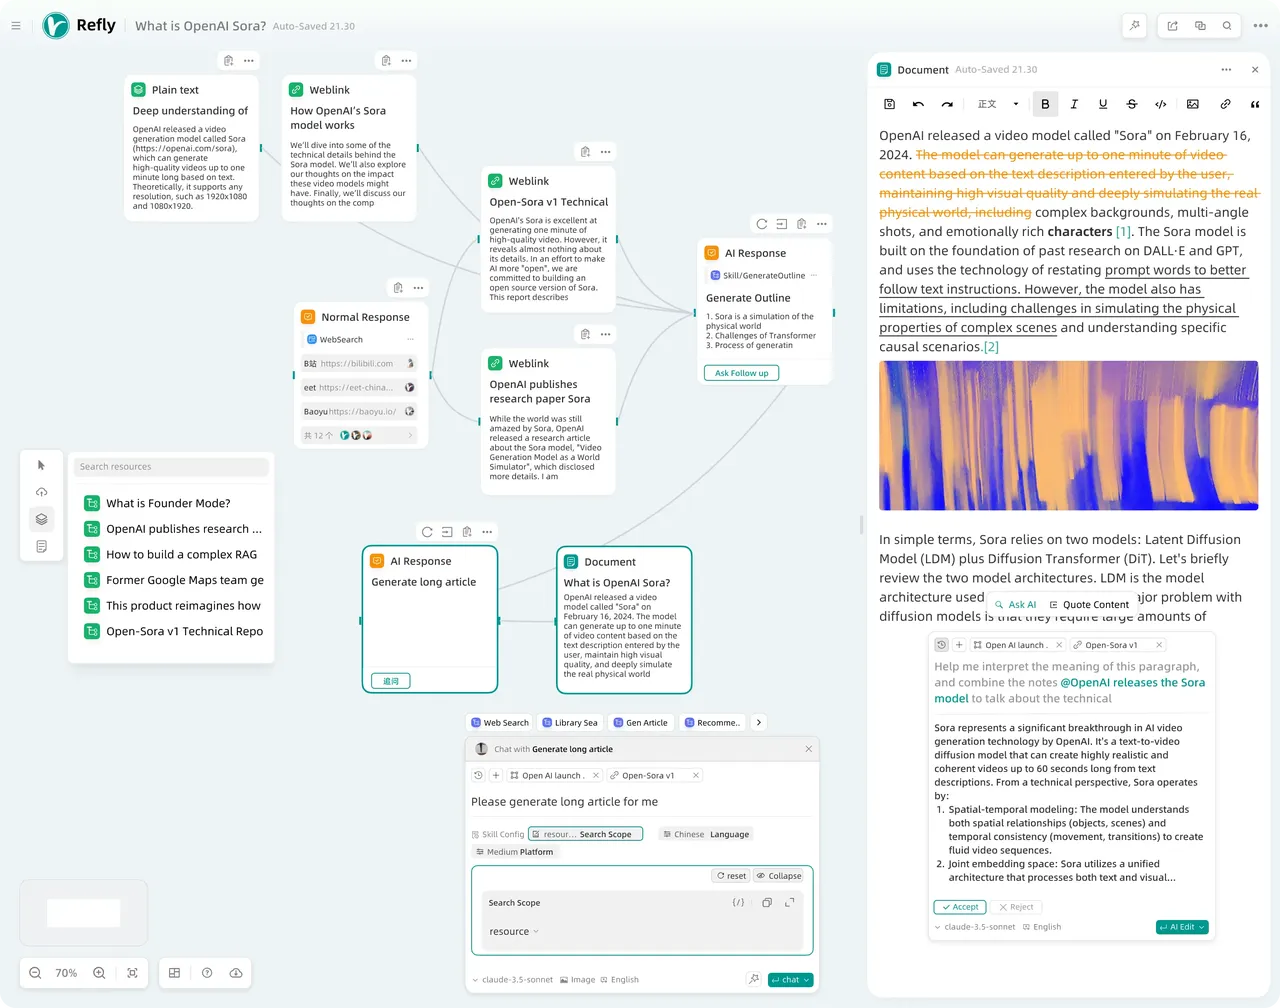Pin the chat input with the pin icon
This screenshot has width=1280, height=1008.
[x=753, y=980]
